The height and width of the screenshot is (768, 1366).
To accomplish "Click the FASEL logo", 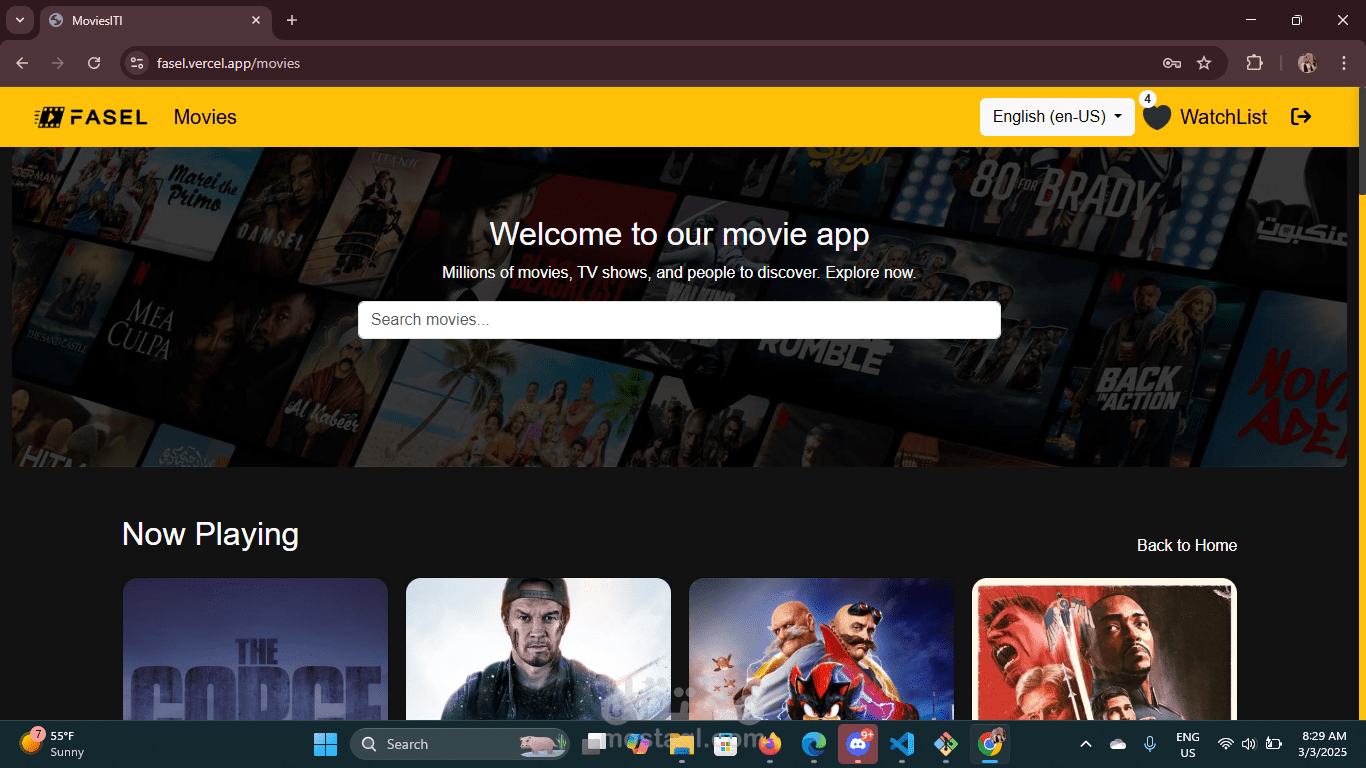I will click(91, 117).
